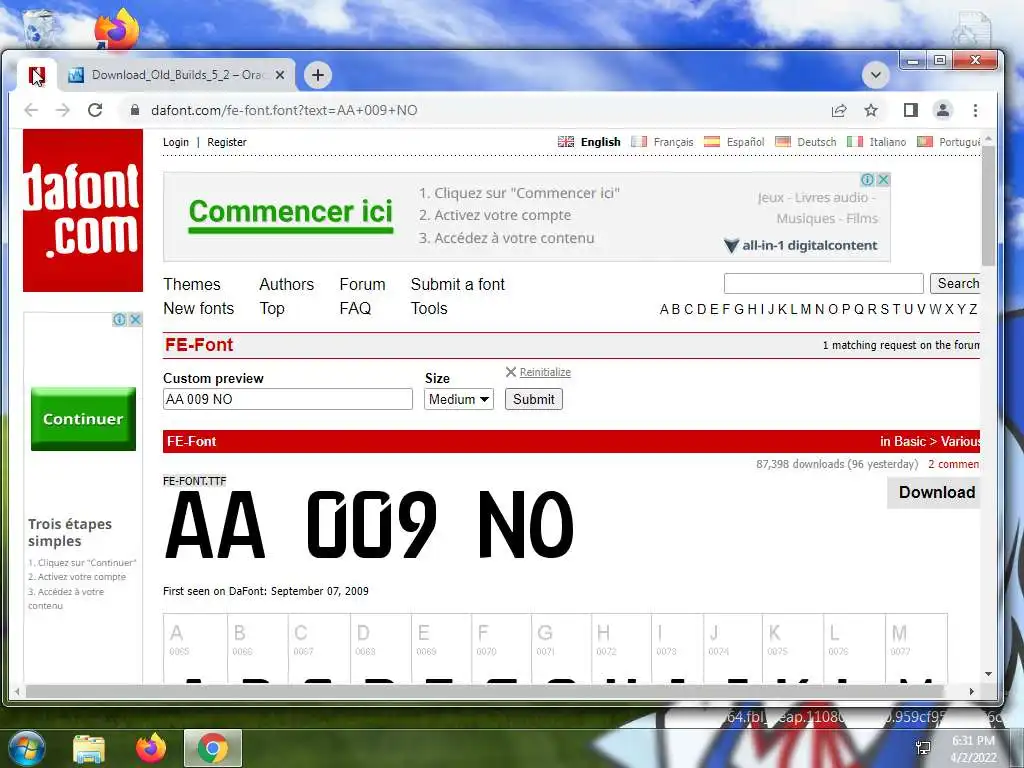Switch language to Deutsch
This screenshot has width=1024, height=768.
pos(816,142)
